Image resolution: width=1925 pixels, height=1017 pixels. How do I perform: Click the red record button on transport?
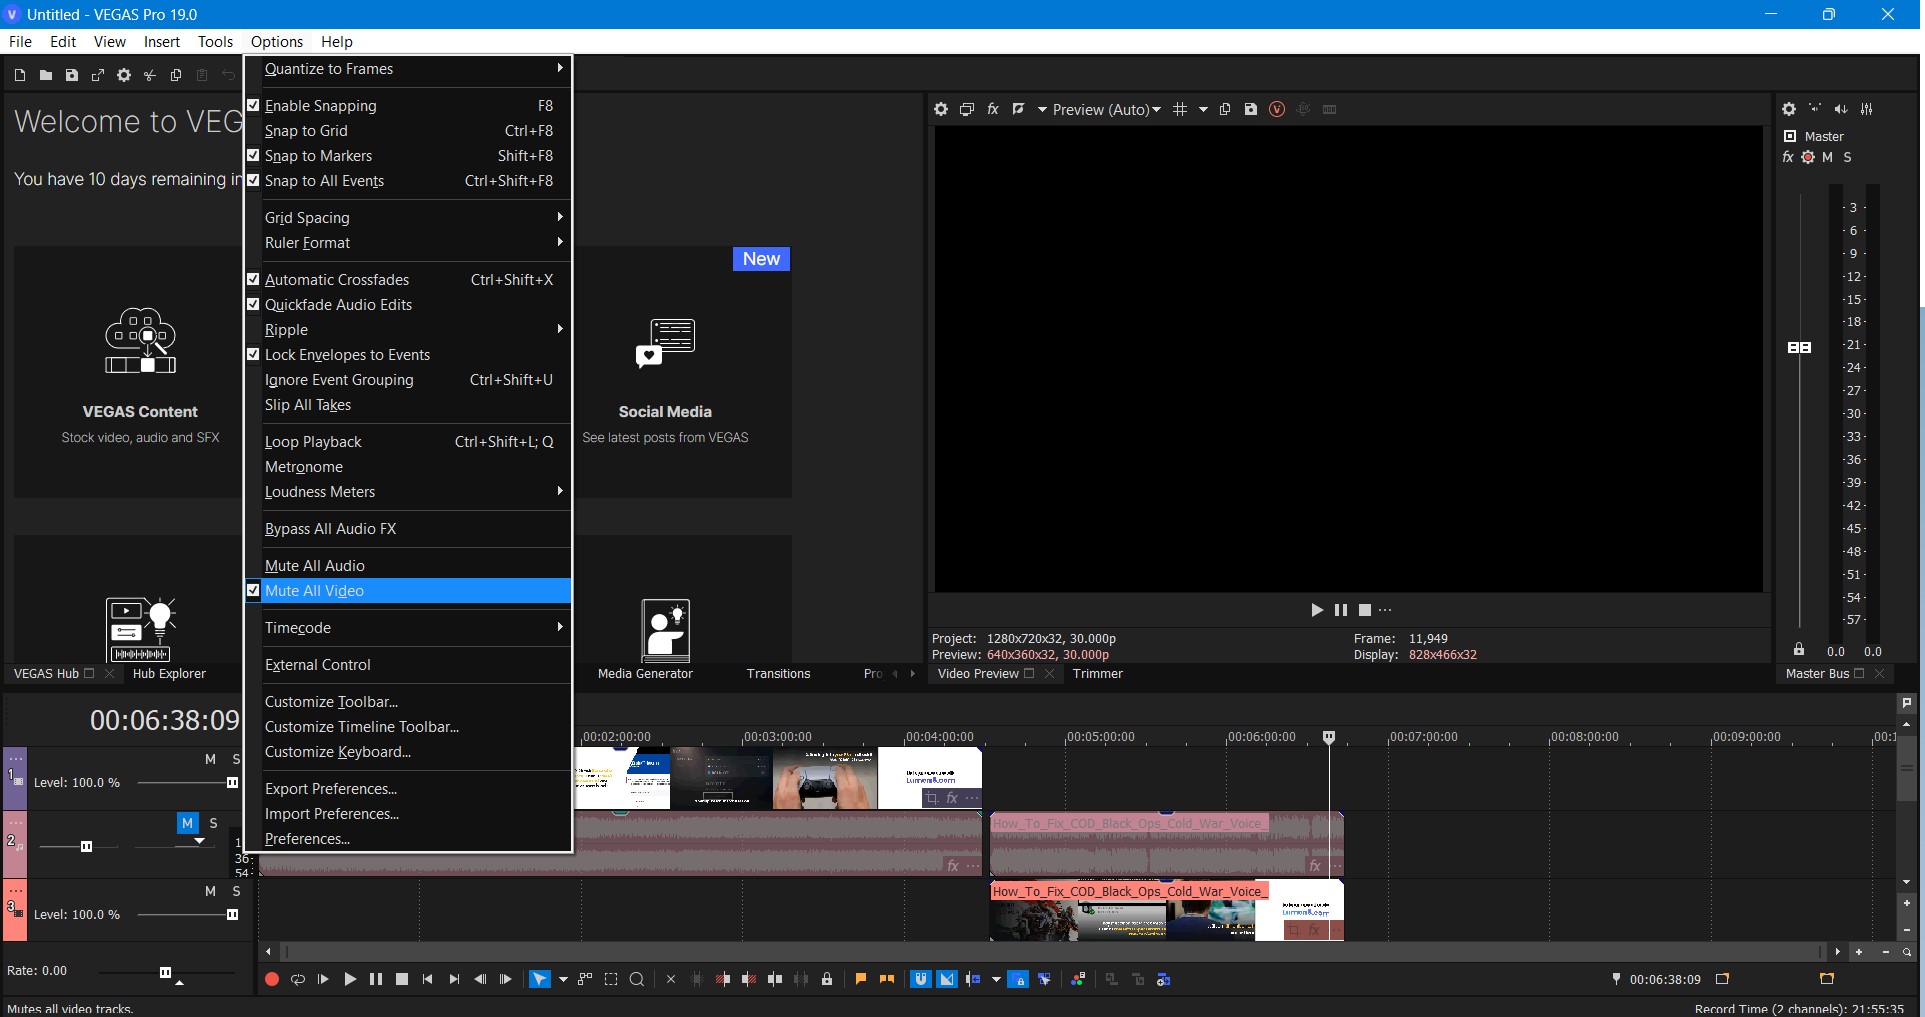click(x=271, y=979)
